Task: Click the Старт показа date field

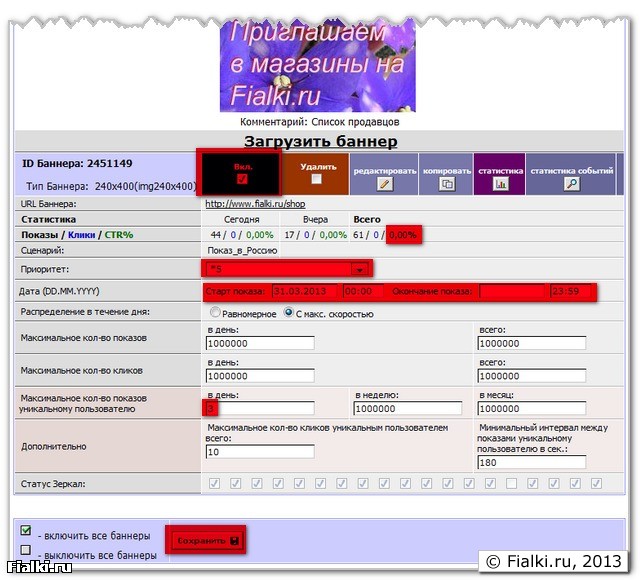Action: coord(303,291)
